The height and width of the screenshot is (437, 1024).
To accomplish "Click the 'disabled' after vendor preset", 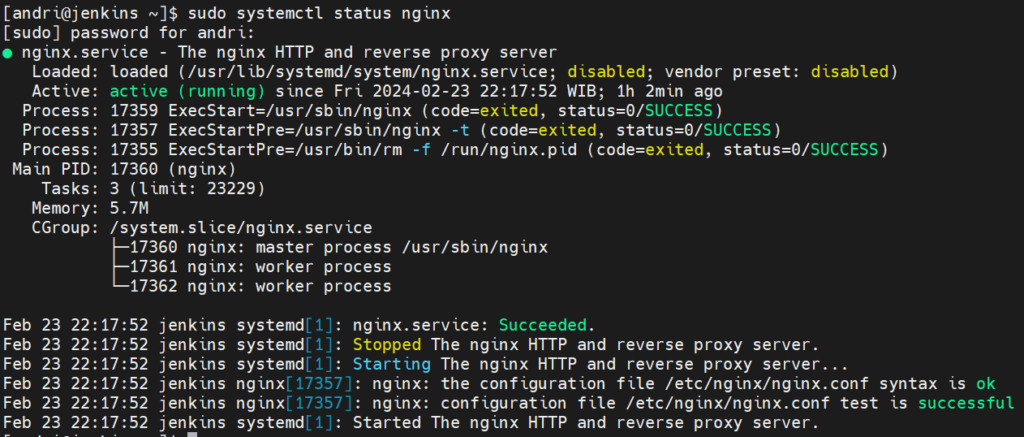I will [850, 71].
